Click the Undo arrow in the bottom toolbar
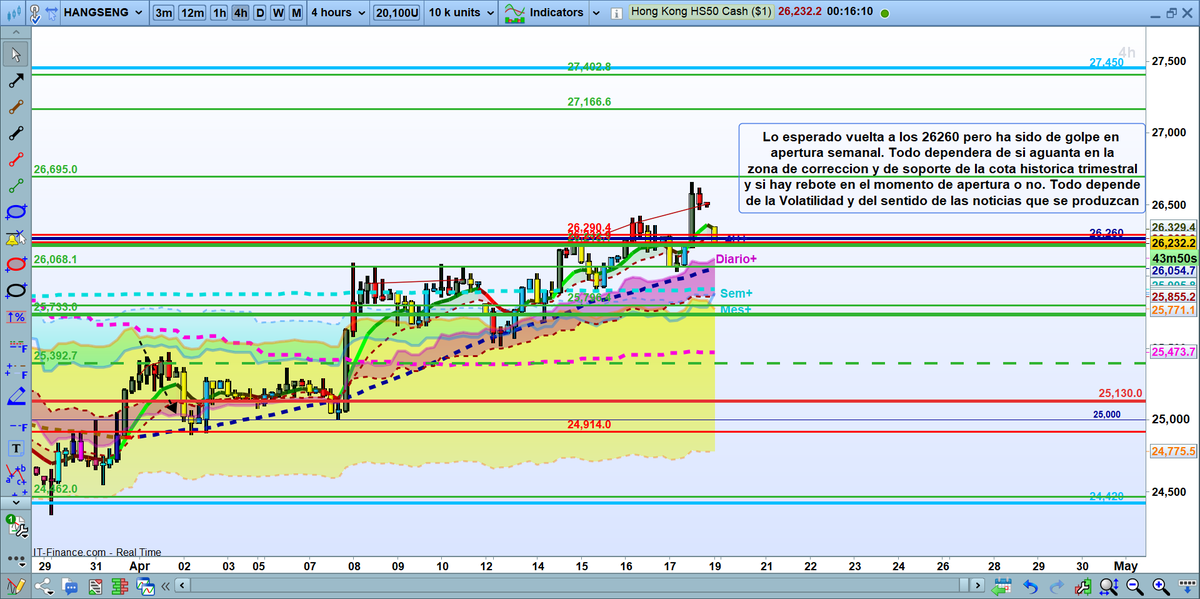 tap(1032, 586)
